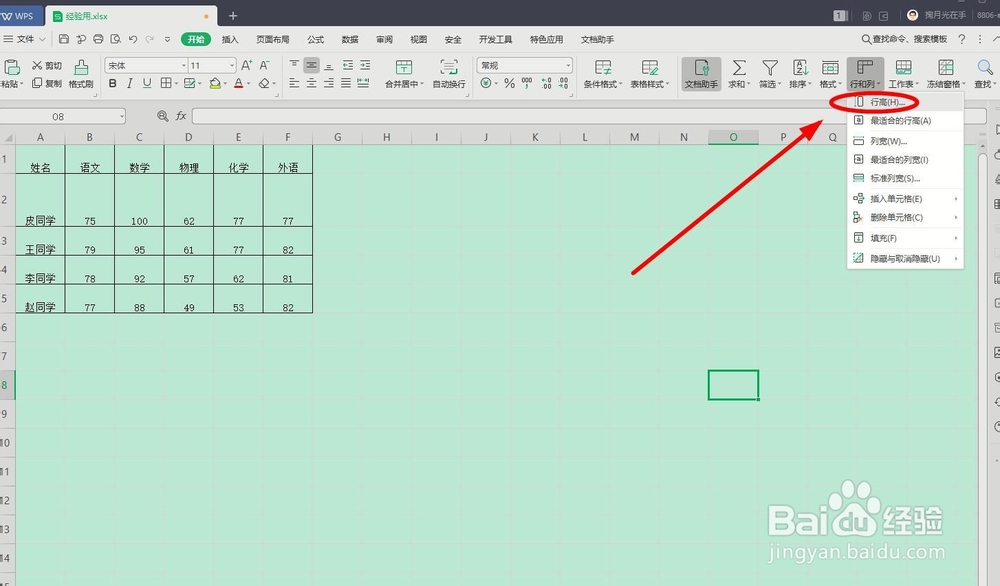Select Standard Column Width 标准列宽(S)
Screen dimensions: 1000x586
pyautogui.click(x=905, y=178)
